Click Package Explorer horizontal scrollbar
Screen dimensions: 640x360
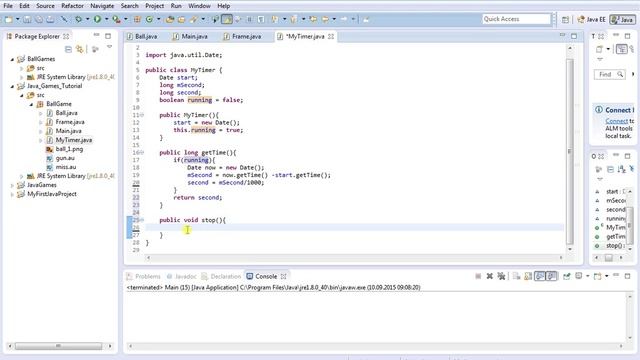point(58,346)
